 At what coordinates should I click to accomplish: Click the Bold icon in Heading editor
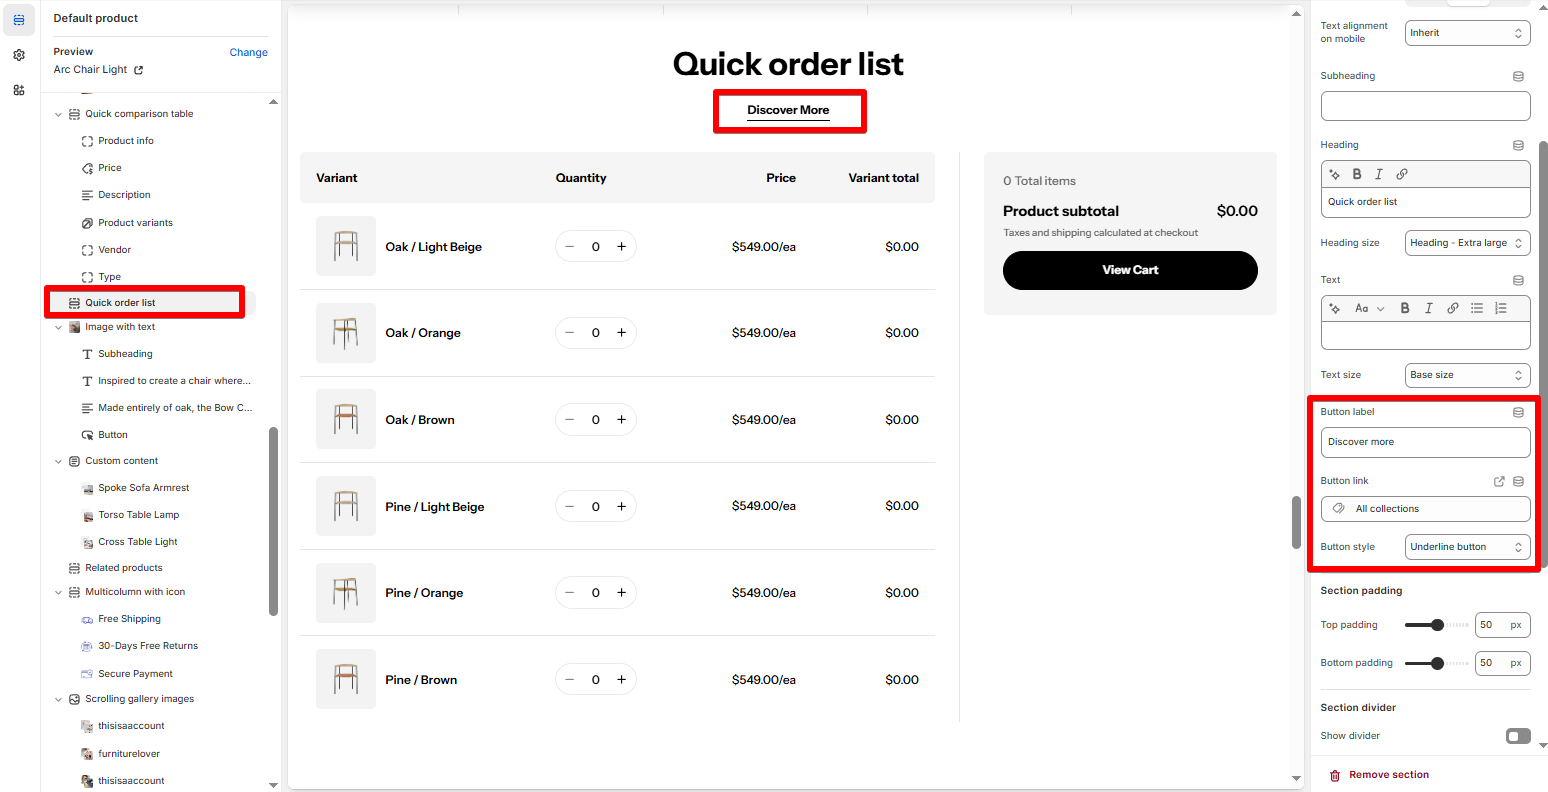pyautogui.click(x=1357, y=174)
